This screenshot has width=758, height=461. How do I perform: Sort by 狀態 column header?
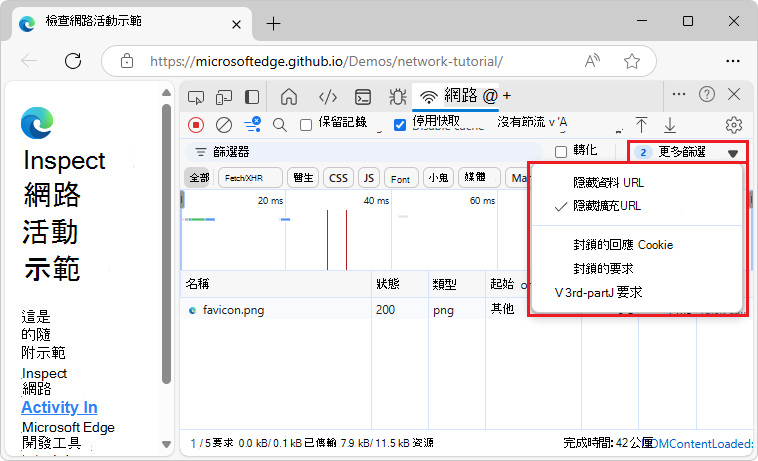click(x=400, y=284)
